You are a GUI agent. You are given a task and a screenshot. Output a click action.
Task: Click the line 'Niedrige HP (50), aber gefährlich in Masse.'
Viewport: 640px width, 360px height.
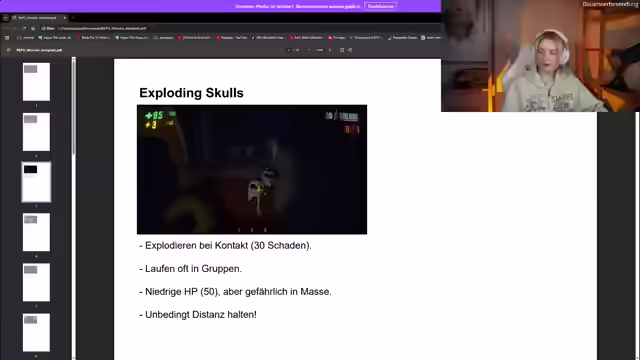pos(236,291)
